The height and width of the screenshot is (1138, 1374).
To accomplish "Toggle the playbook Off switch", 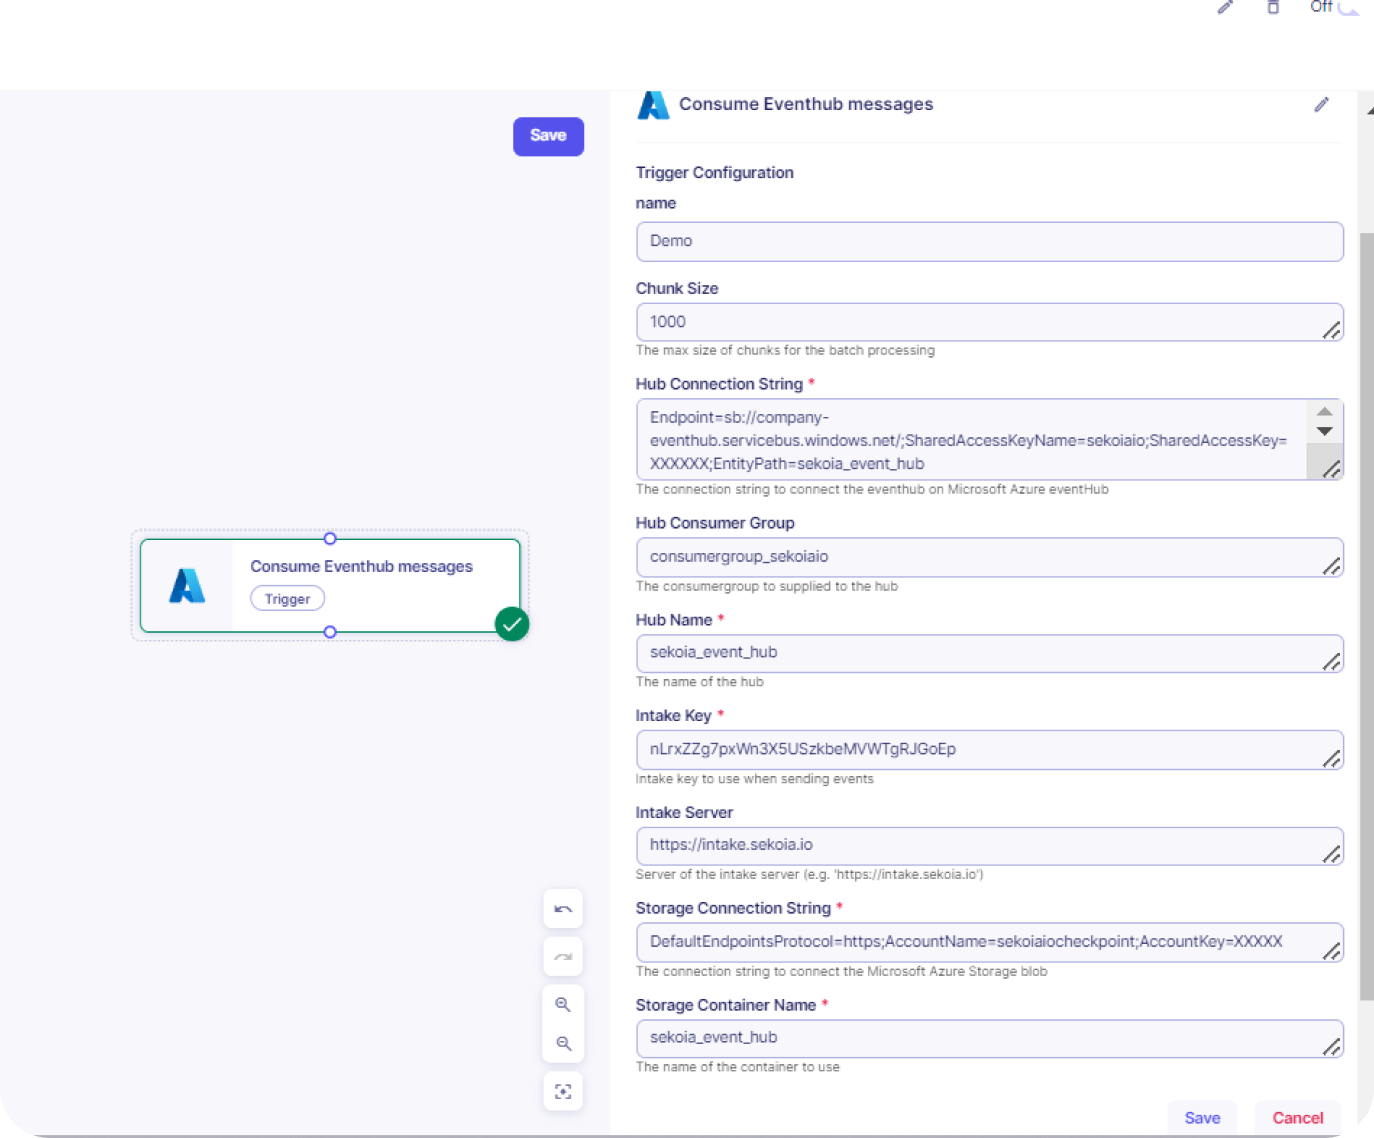I will (1350, 6).
